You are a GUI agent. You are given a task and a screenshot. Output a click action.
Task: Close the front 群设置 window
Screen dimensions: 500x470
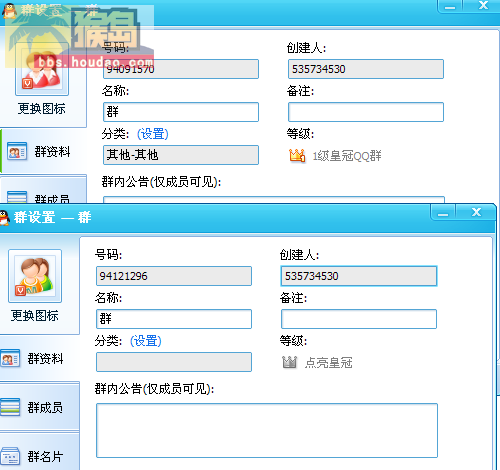point(476,212)
